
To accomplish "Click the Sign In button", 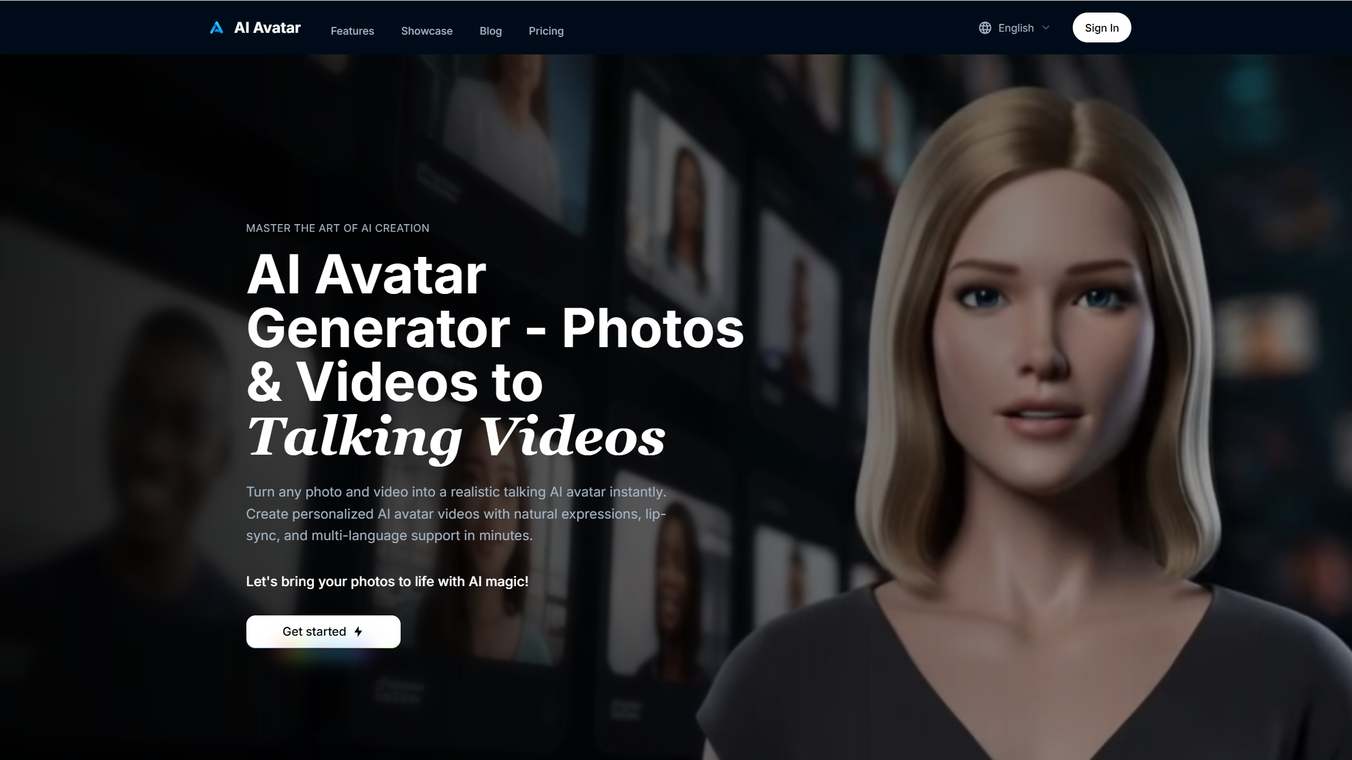I will (x=1102, y=28).
